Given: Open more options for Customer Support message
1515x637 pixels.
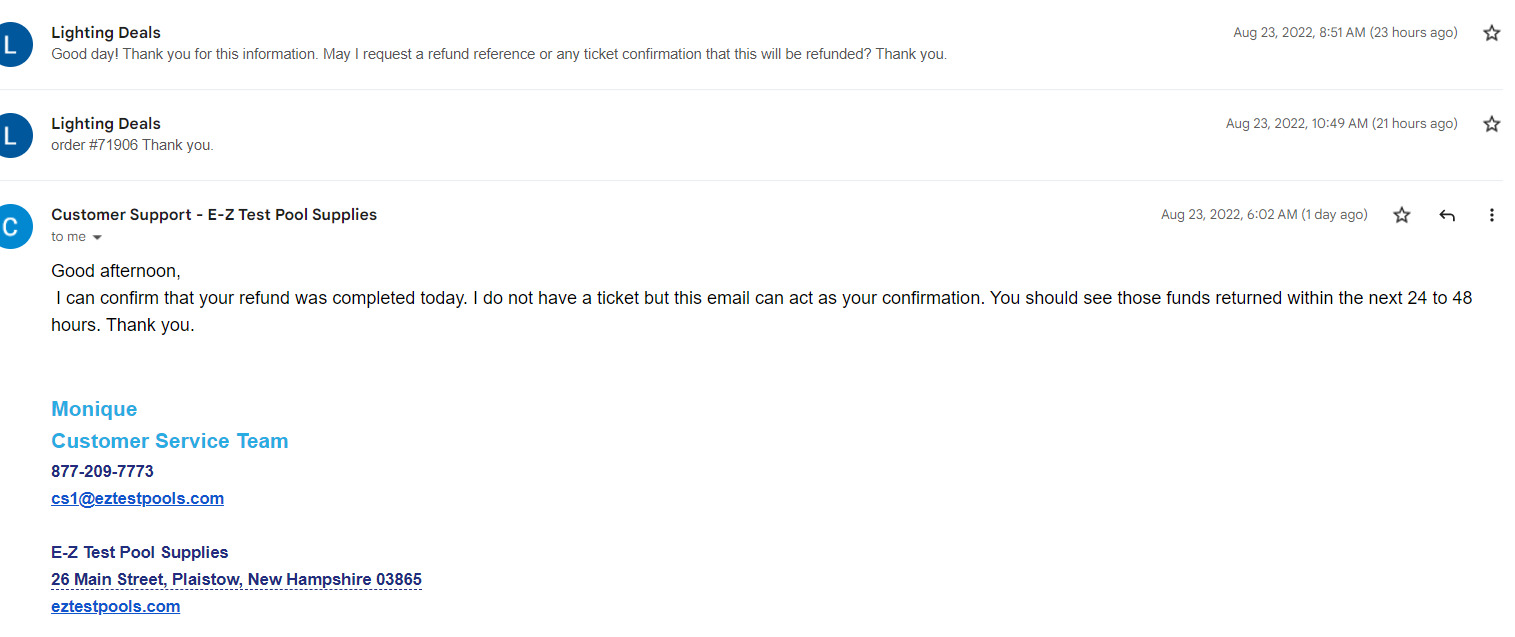Looking at the screenshot, I should 1491,215.
